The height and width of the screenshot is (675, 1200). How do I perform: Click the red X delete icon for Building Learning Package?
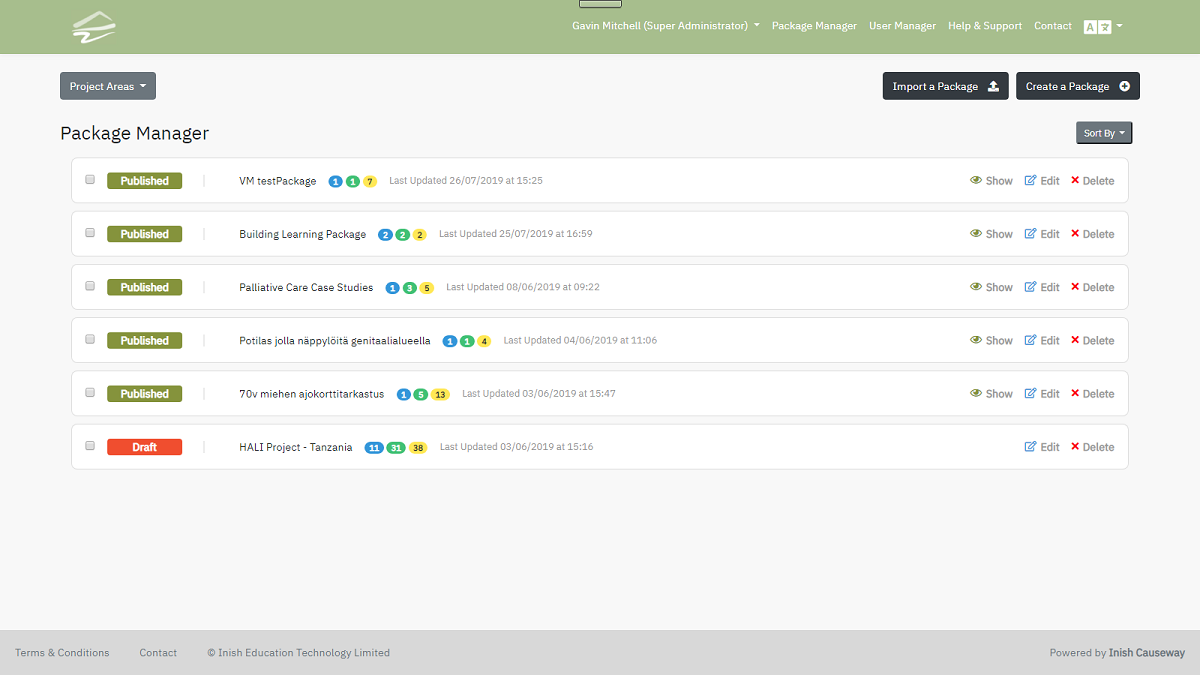point(1075,234)
